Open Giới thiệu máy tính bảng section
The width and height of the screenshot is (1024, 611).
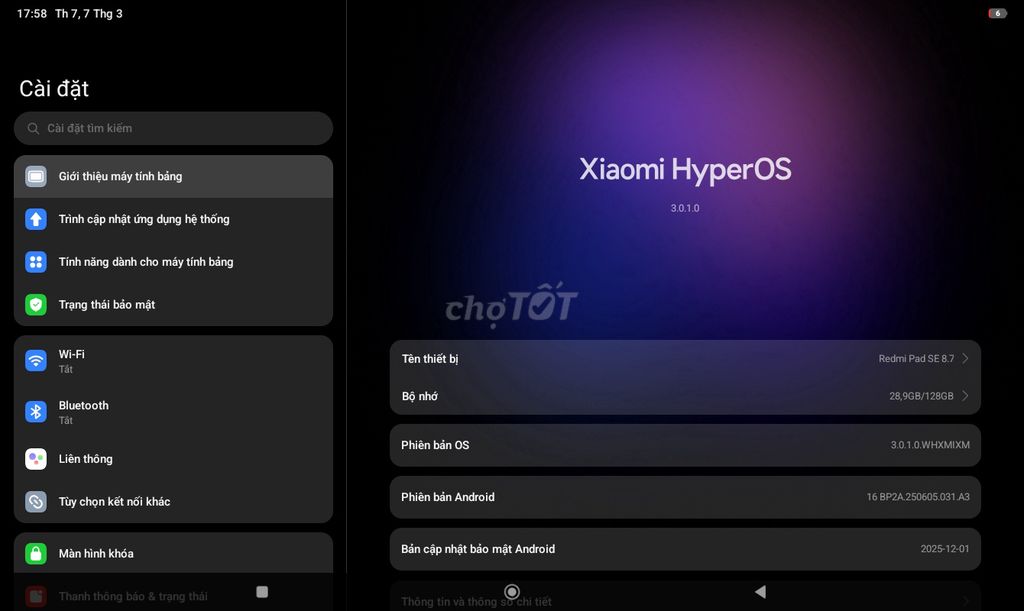173,176
